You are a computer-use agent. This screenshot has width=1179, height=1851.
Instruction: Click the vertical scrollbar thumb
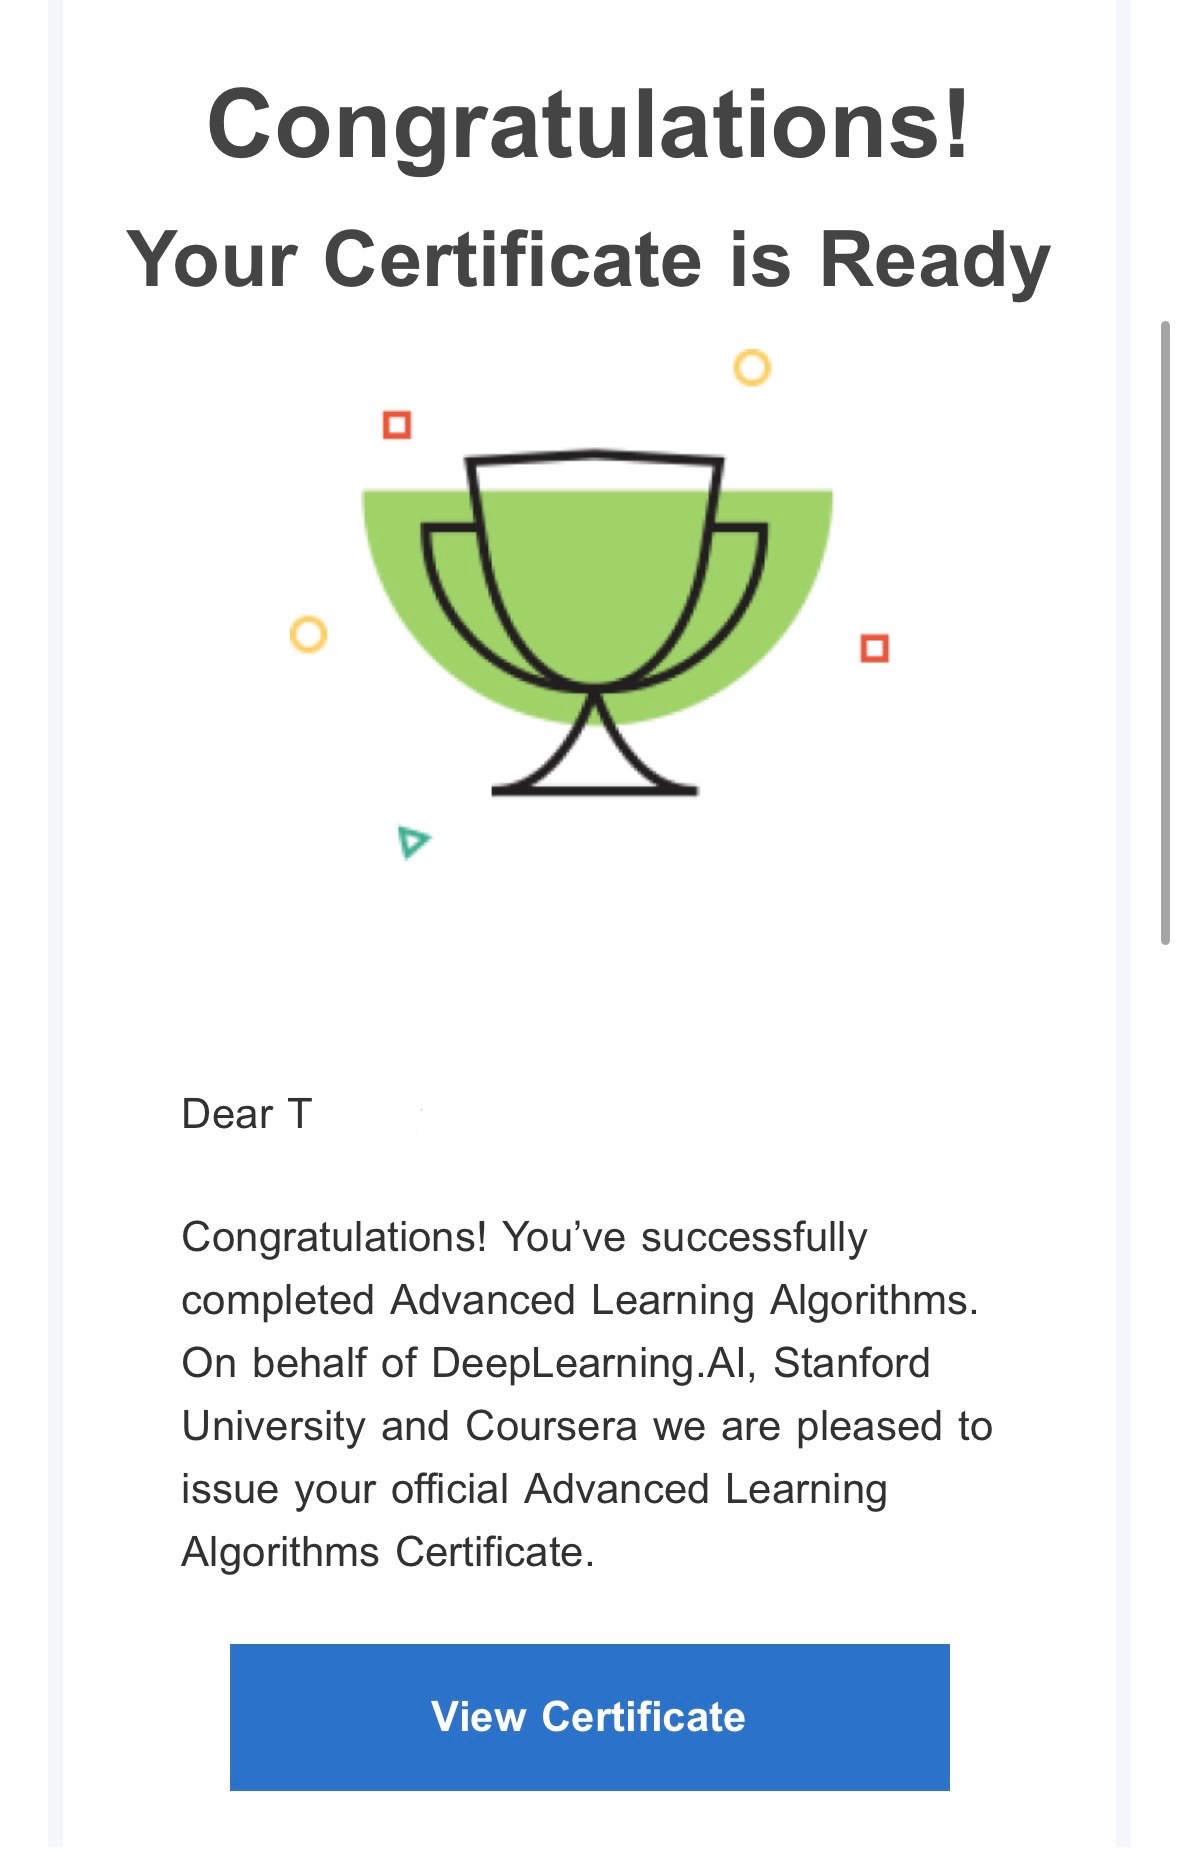click(x=1165, y=632)
